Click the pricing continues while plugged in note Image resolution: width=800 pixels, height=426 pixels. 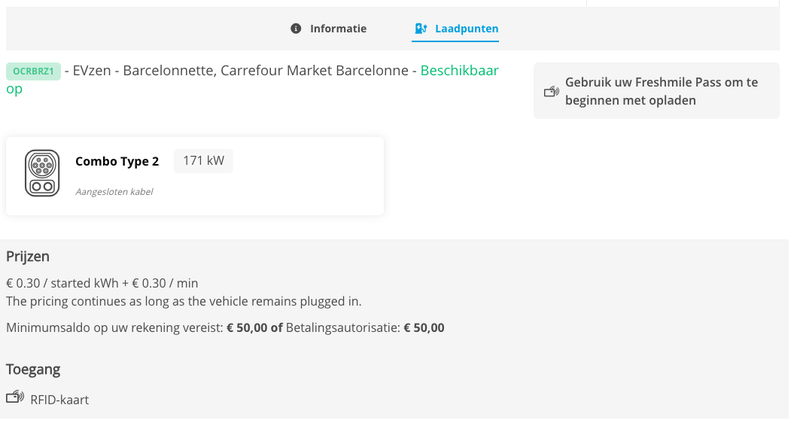183,301
